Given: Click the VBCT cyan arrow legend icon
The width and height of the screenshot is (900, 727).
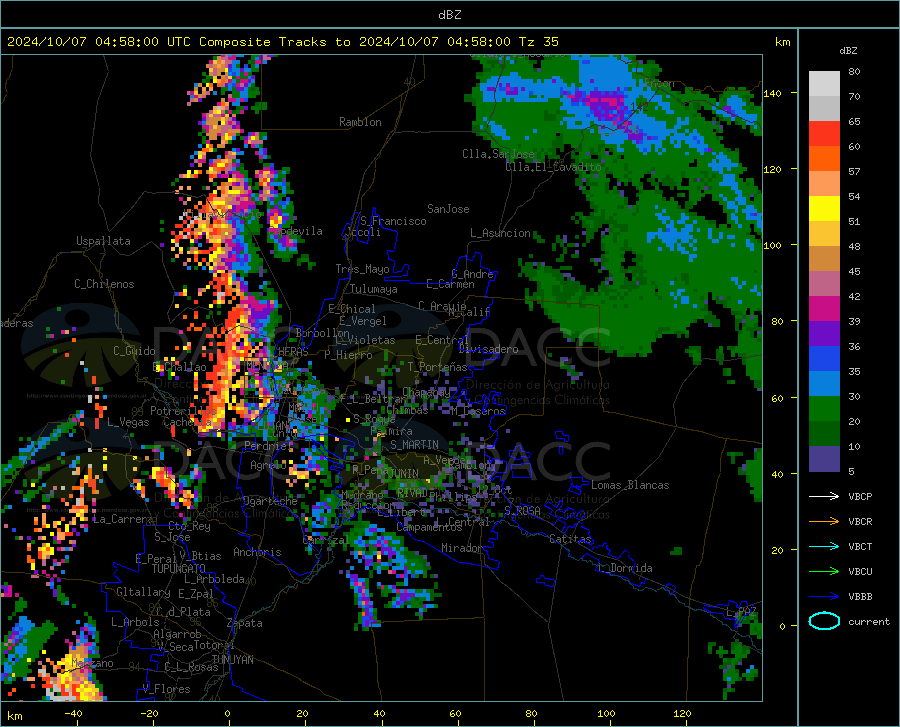Looking at the screenshot, I should (x=824, y=546).
